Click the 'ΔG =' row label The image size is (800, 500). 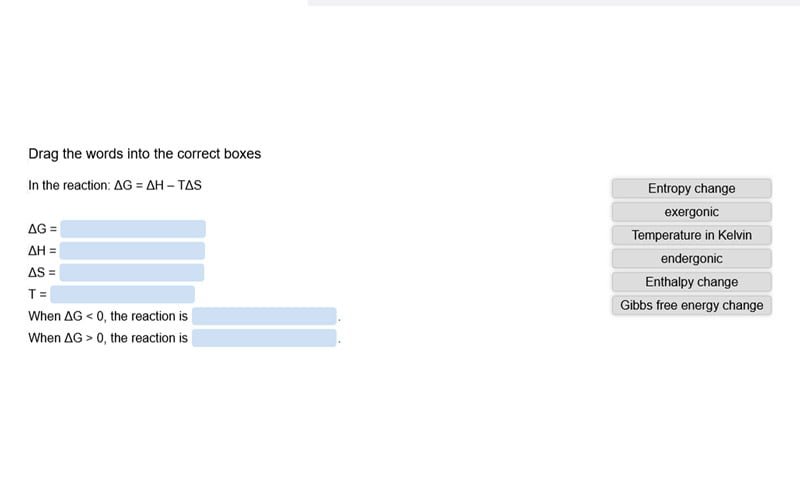(42, 229)
